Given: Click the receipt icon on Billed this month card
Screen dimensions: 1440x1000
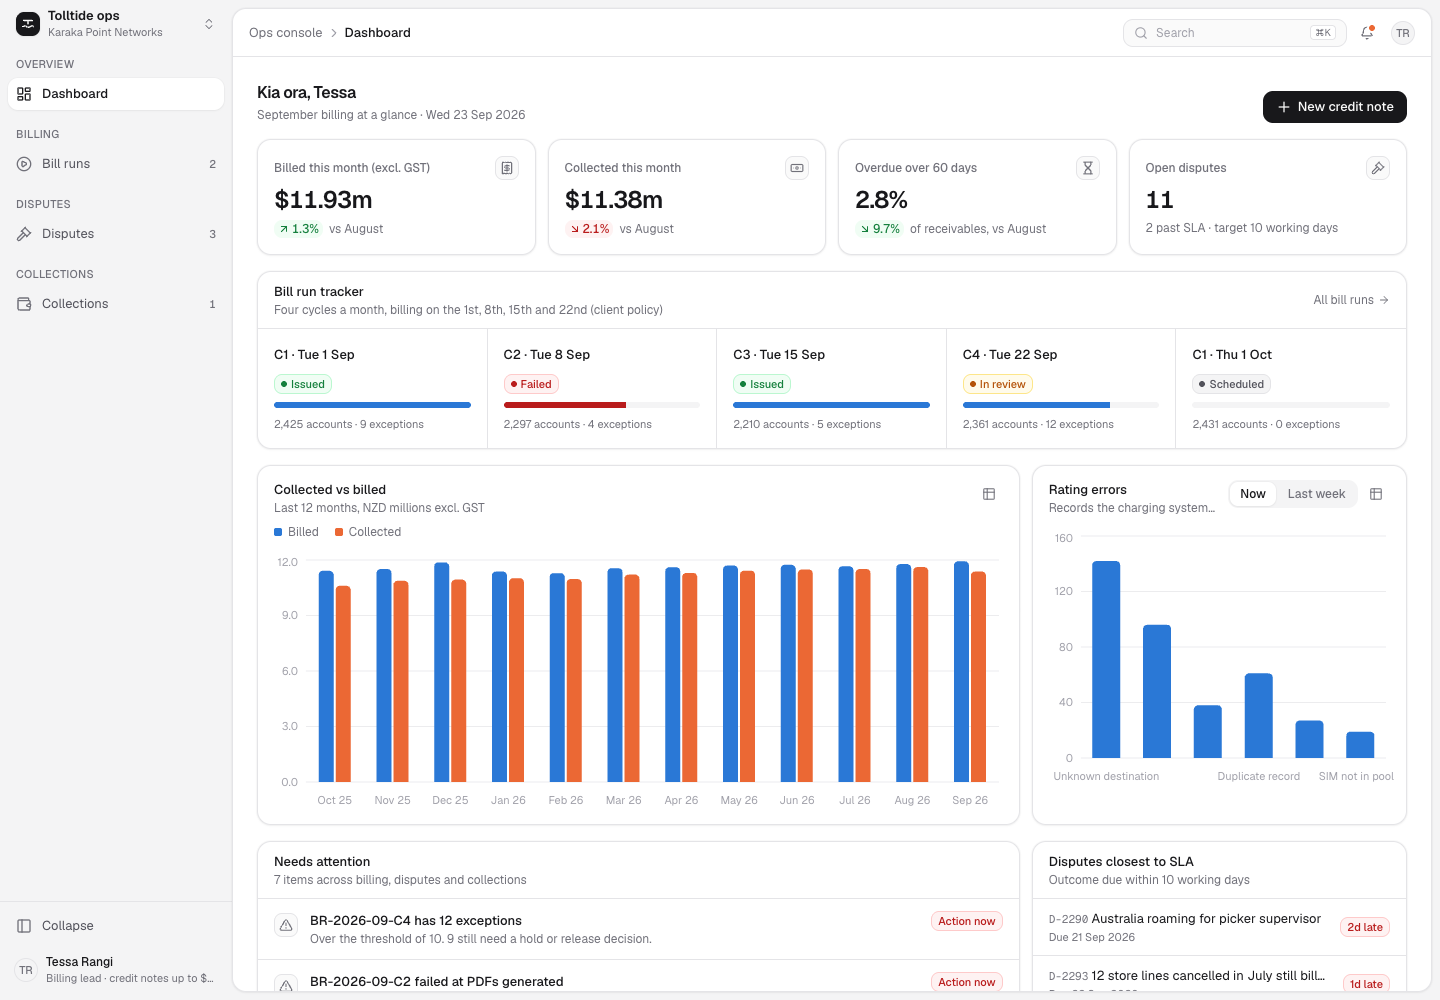Looking at the screenshot, I should (x=507, y=168).
